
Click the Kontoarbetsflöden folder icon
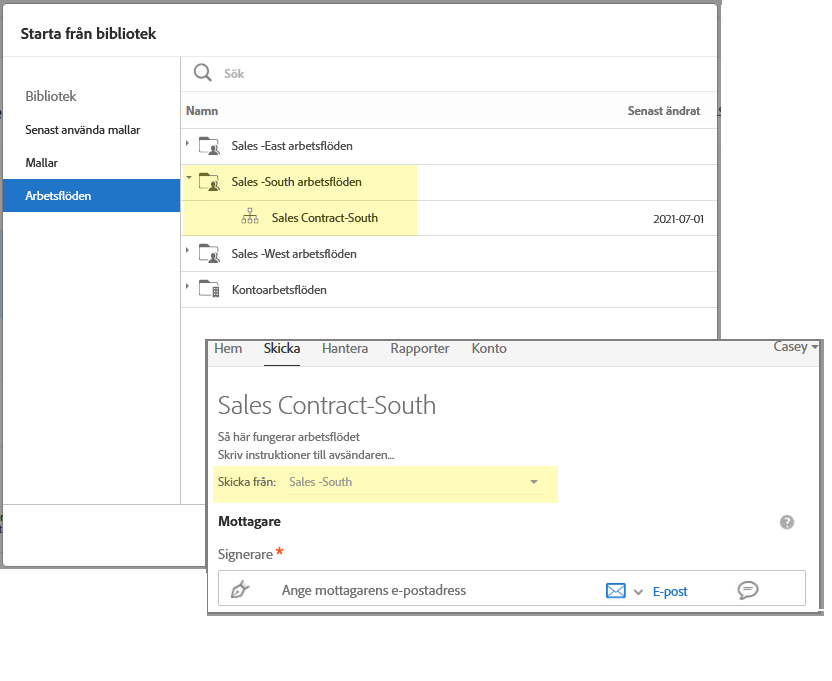(209, 290)
